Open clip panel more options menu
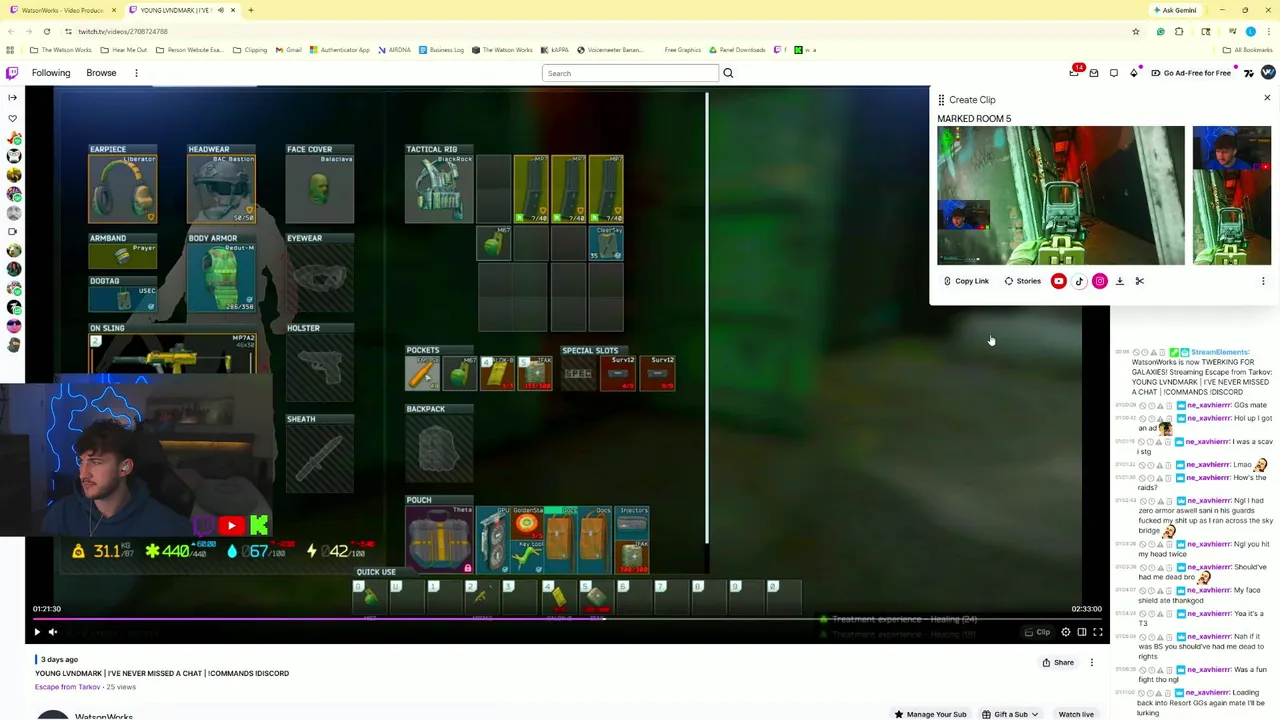The image size is (1280, 720). pyautogui.click(x=1263, y=281)
